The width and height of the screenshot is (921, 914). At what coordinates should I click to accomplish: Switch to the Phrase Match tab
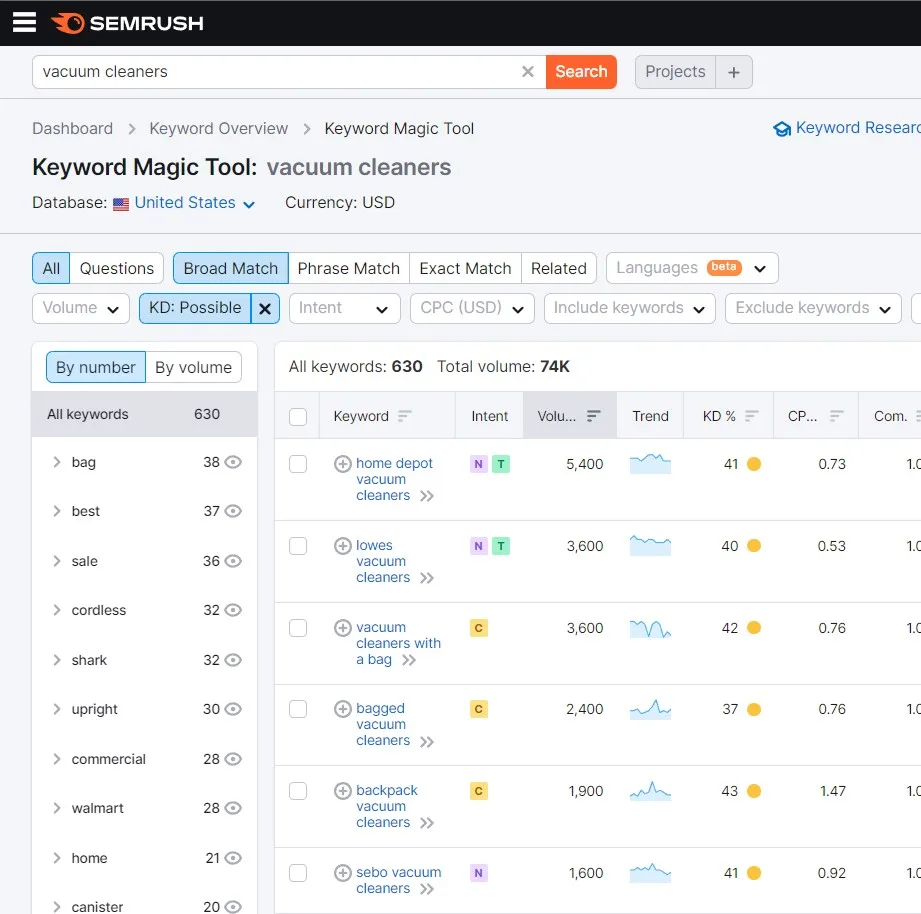[348, 268]
